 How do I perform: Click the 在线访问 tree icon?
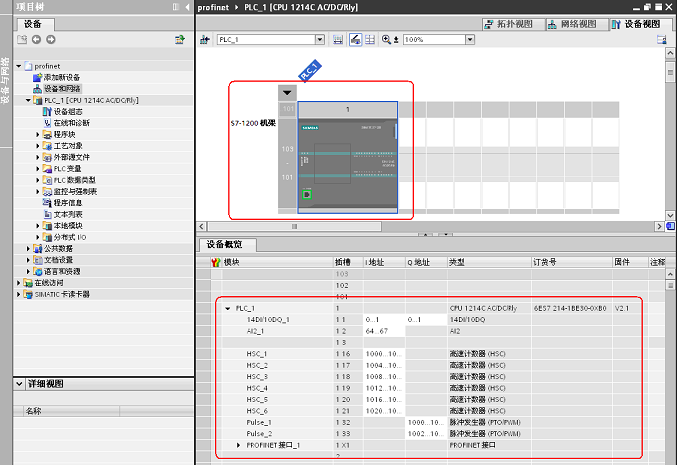pyautogui.click(x=28, y=283)
